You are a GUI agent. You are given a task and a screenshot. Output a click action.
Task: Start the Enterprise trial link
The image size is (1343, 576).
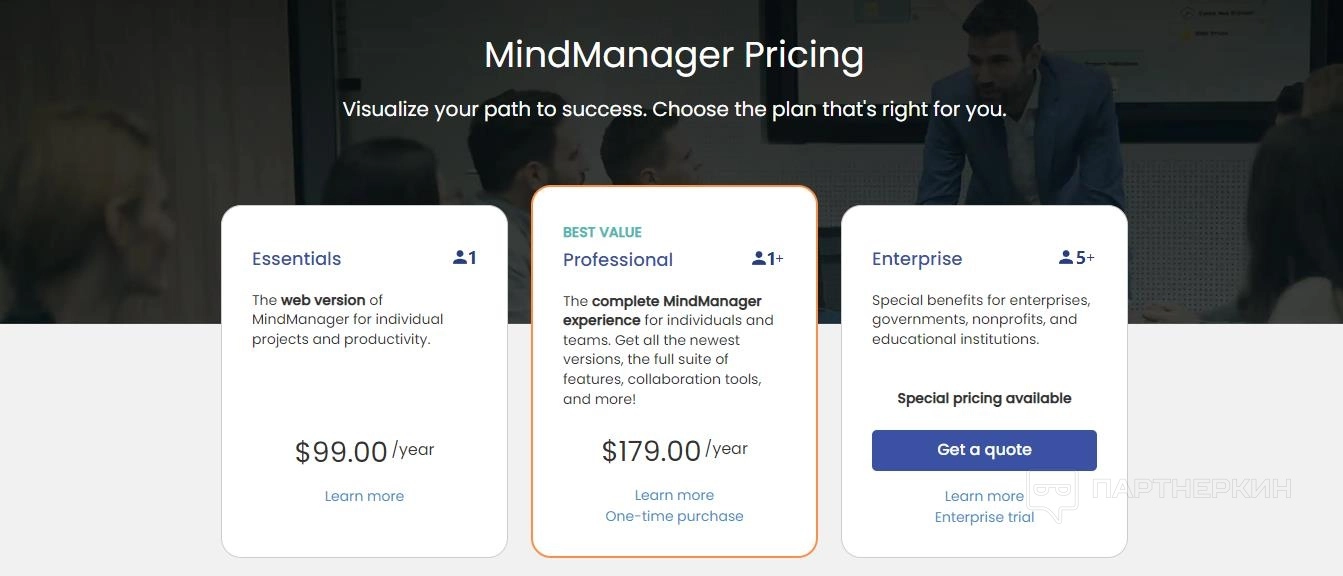click(x=984, y=517)
